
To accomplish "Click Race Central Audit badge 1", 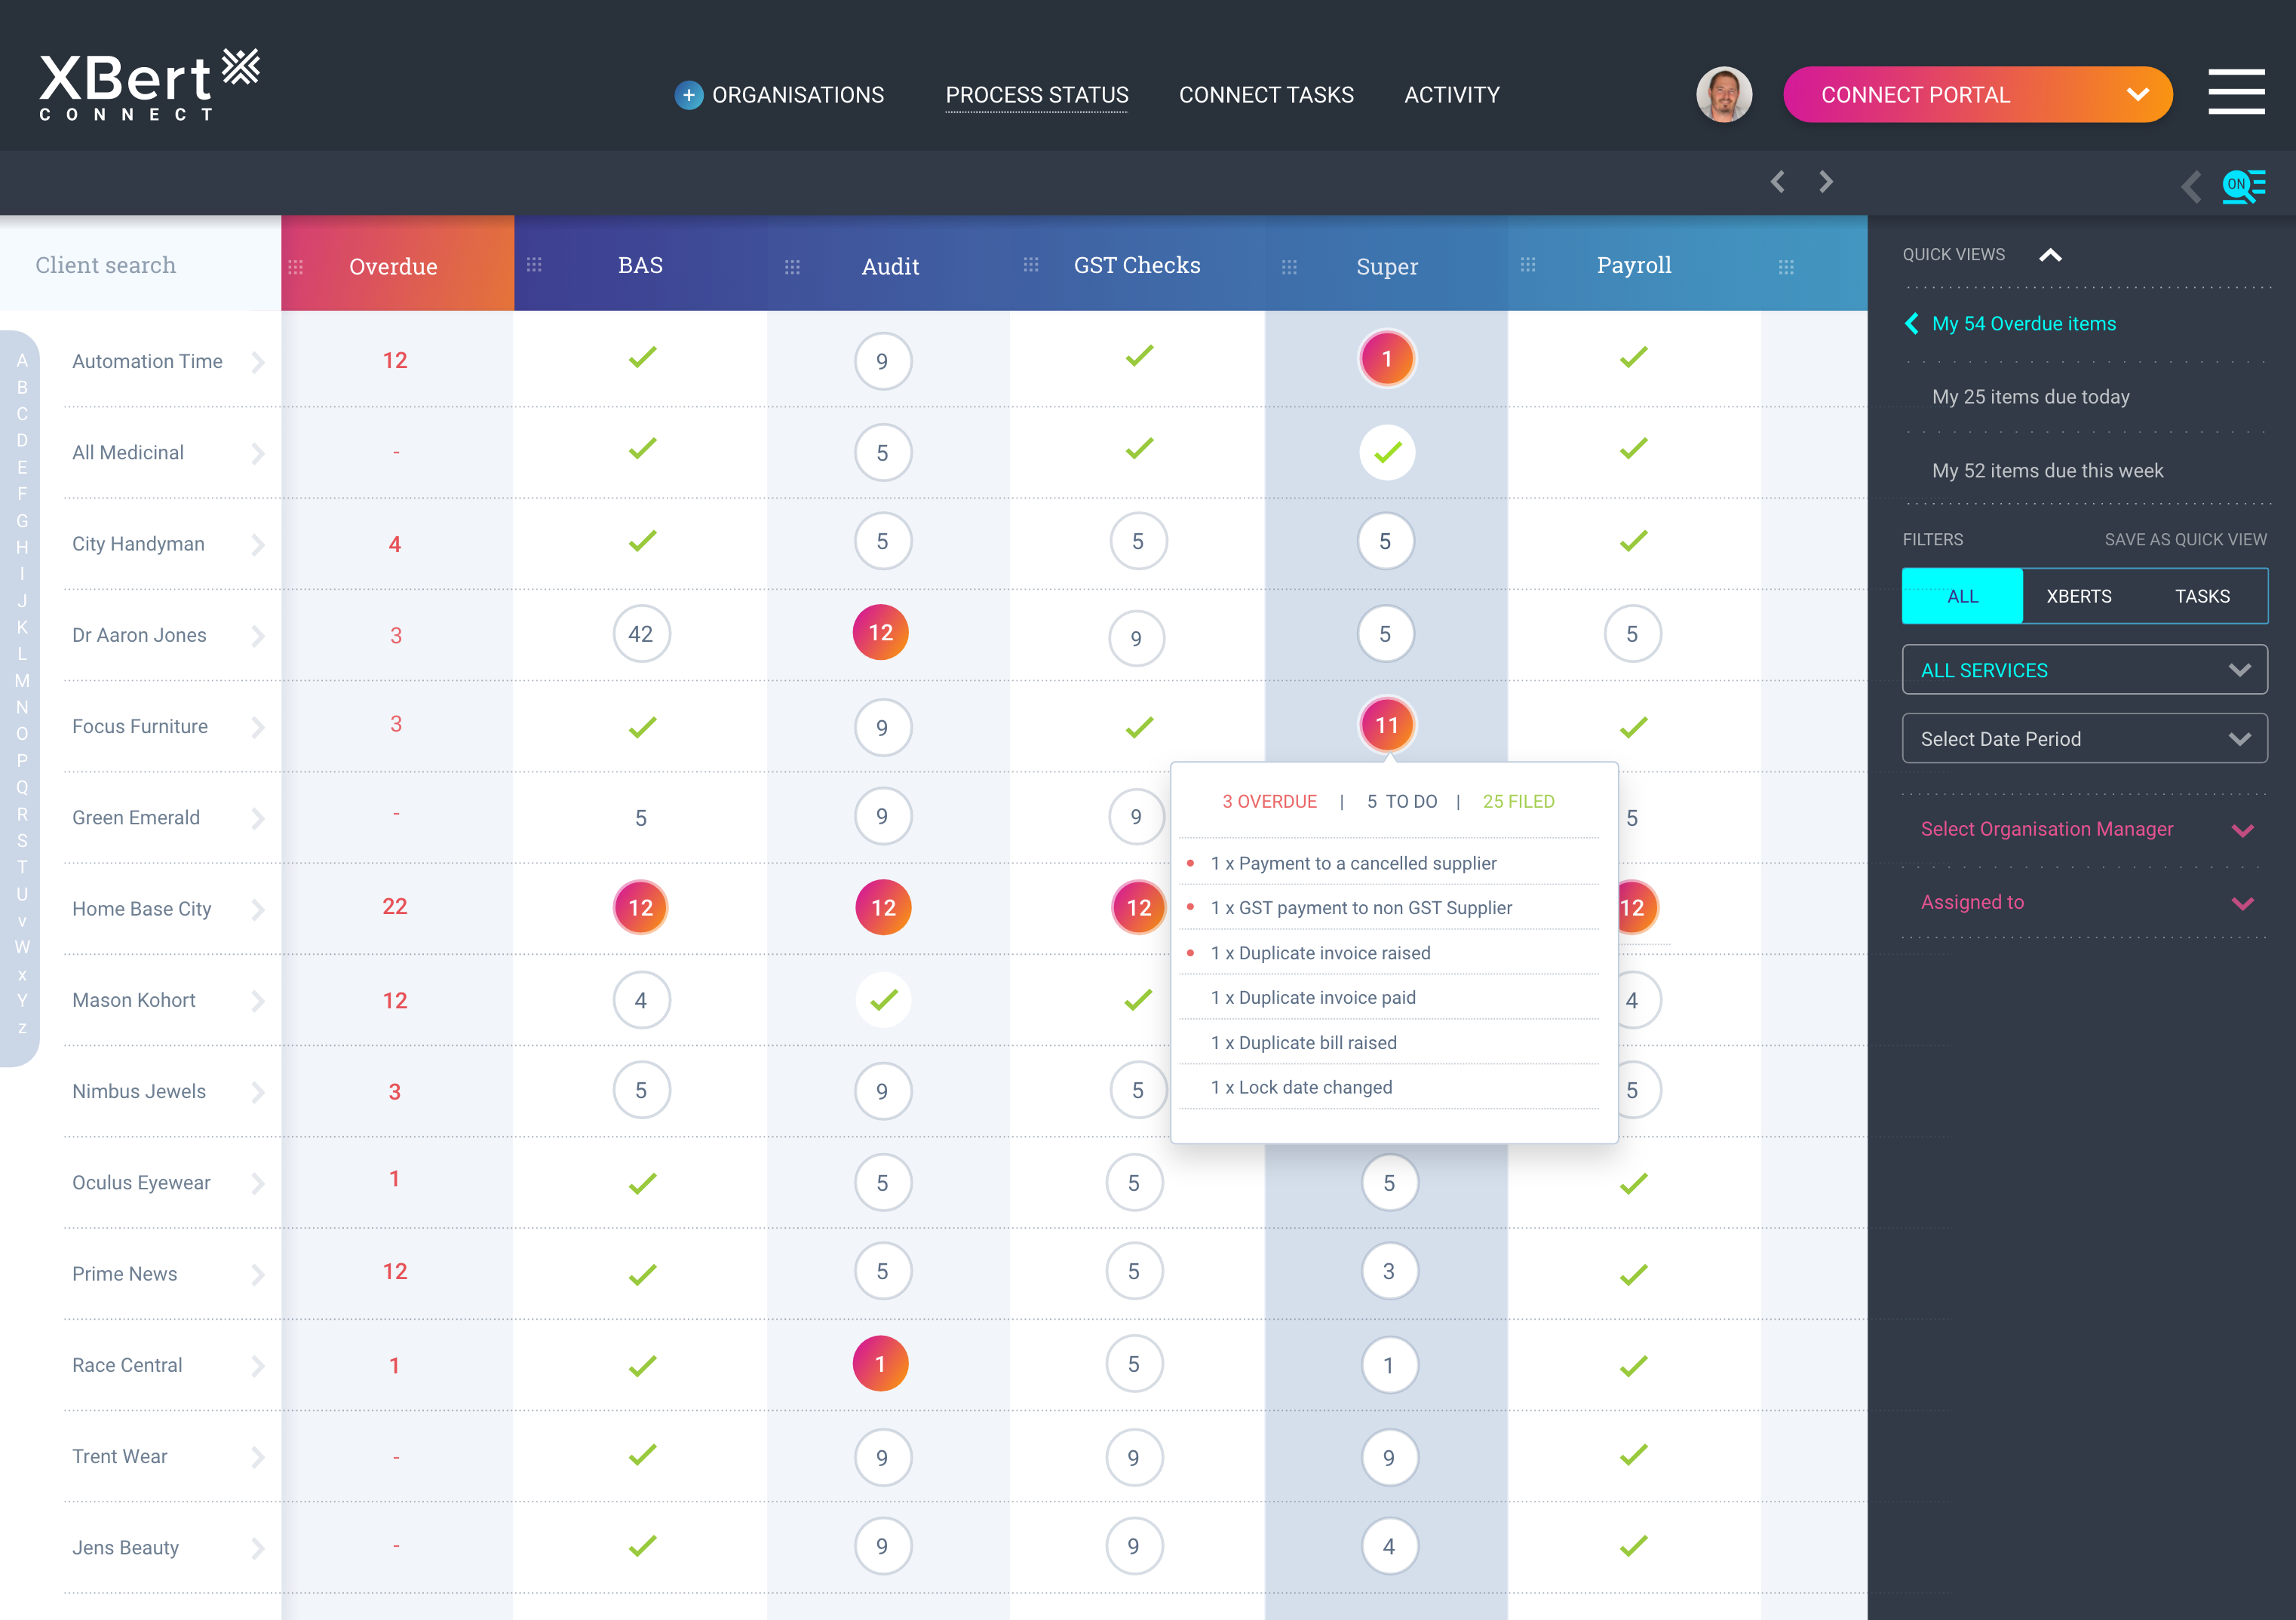I will coord(881,1364).
